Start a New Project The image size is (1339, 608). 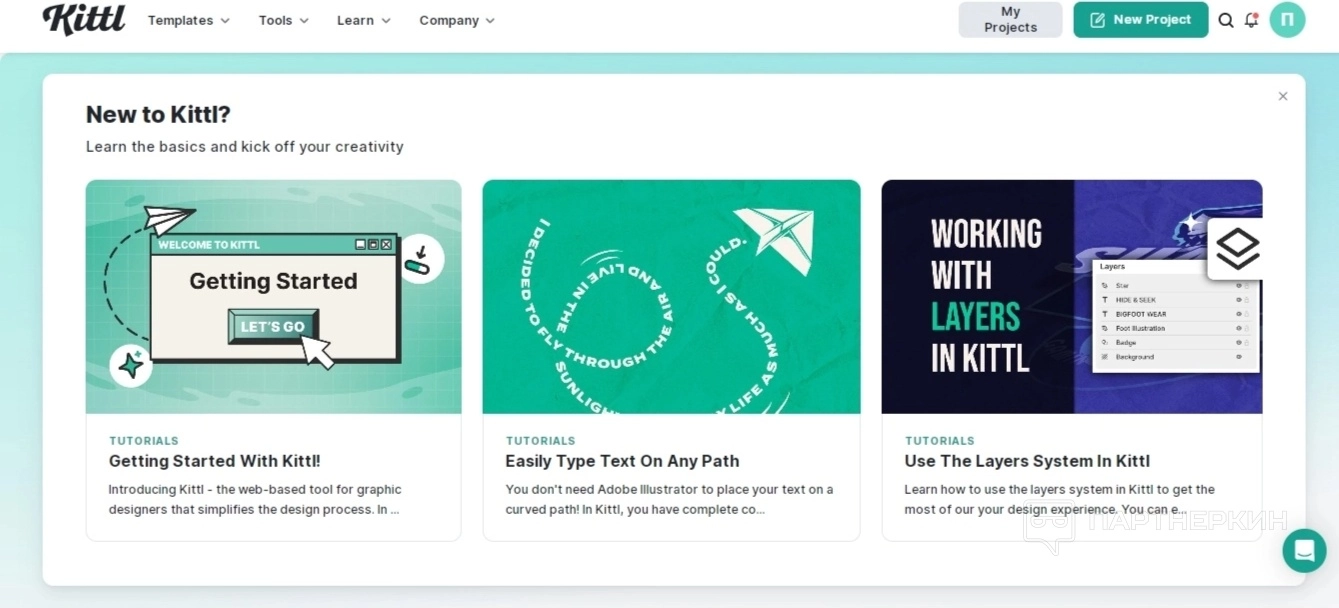click(1140, 20)
